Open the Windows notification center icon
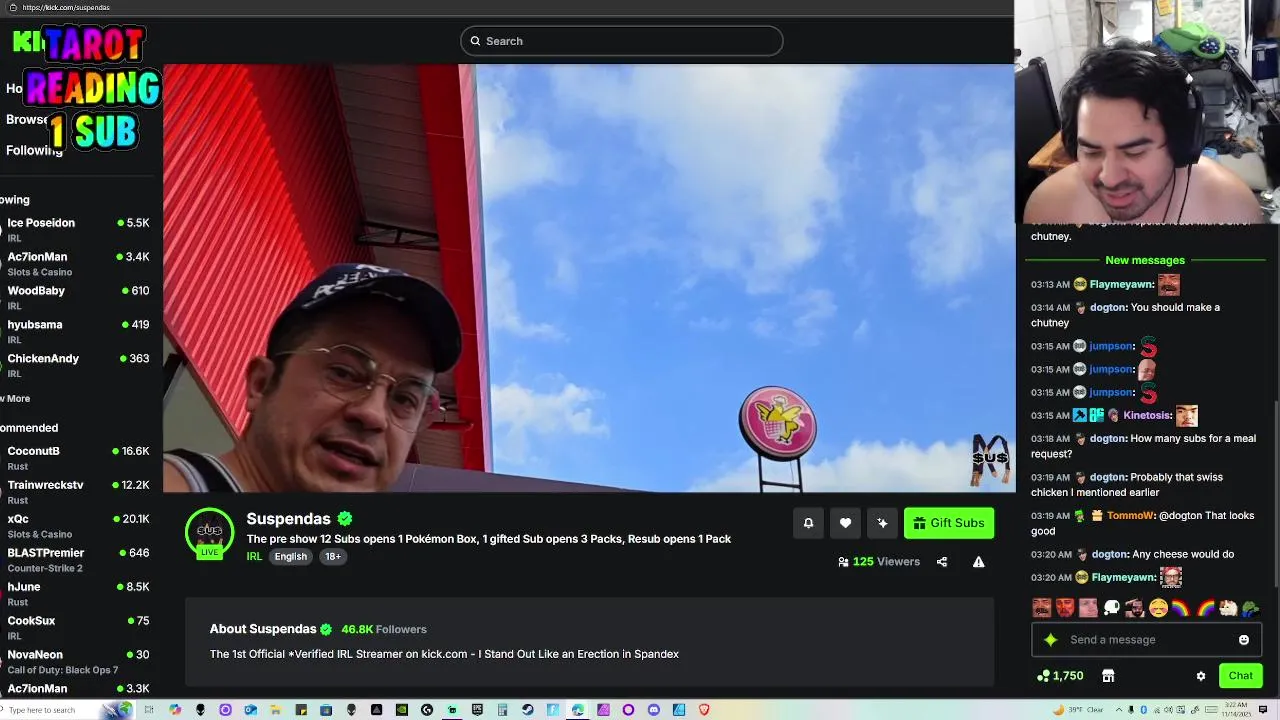The image size is (1280, 720). pos(1263,710)
